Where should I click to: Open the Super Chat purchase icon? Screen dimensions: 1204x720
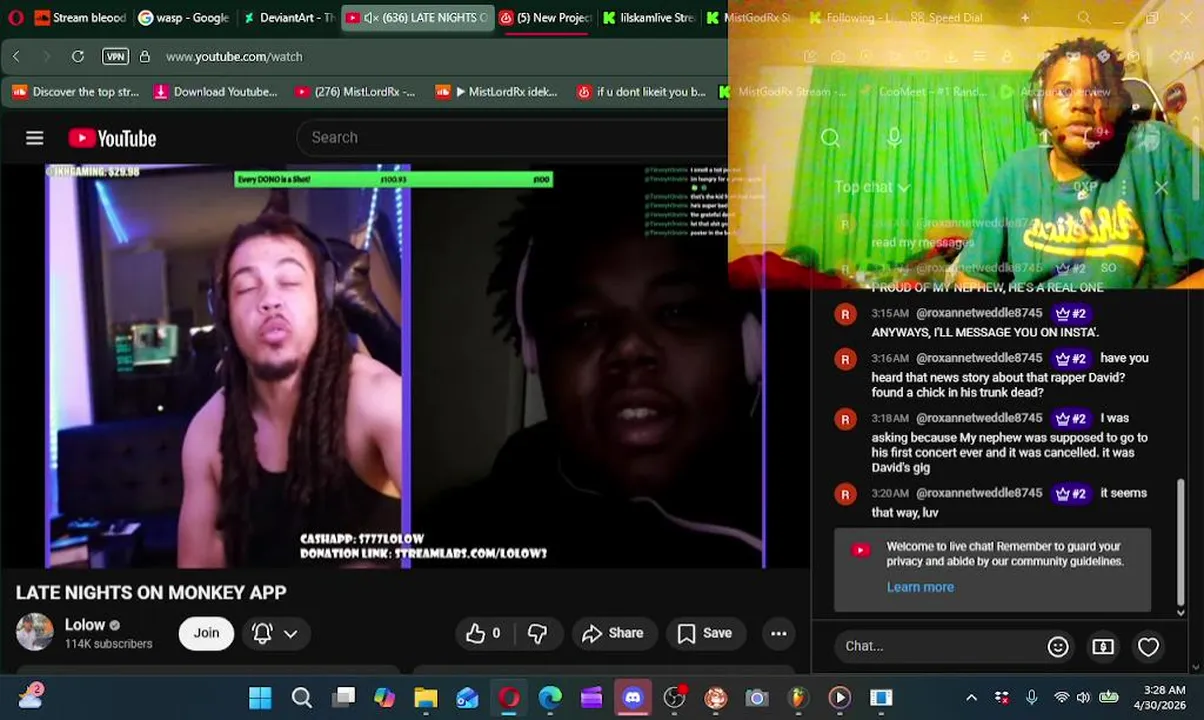(1103, 646)
